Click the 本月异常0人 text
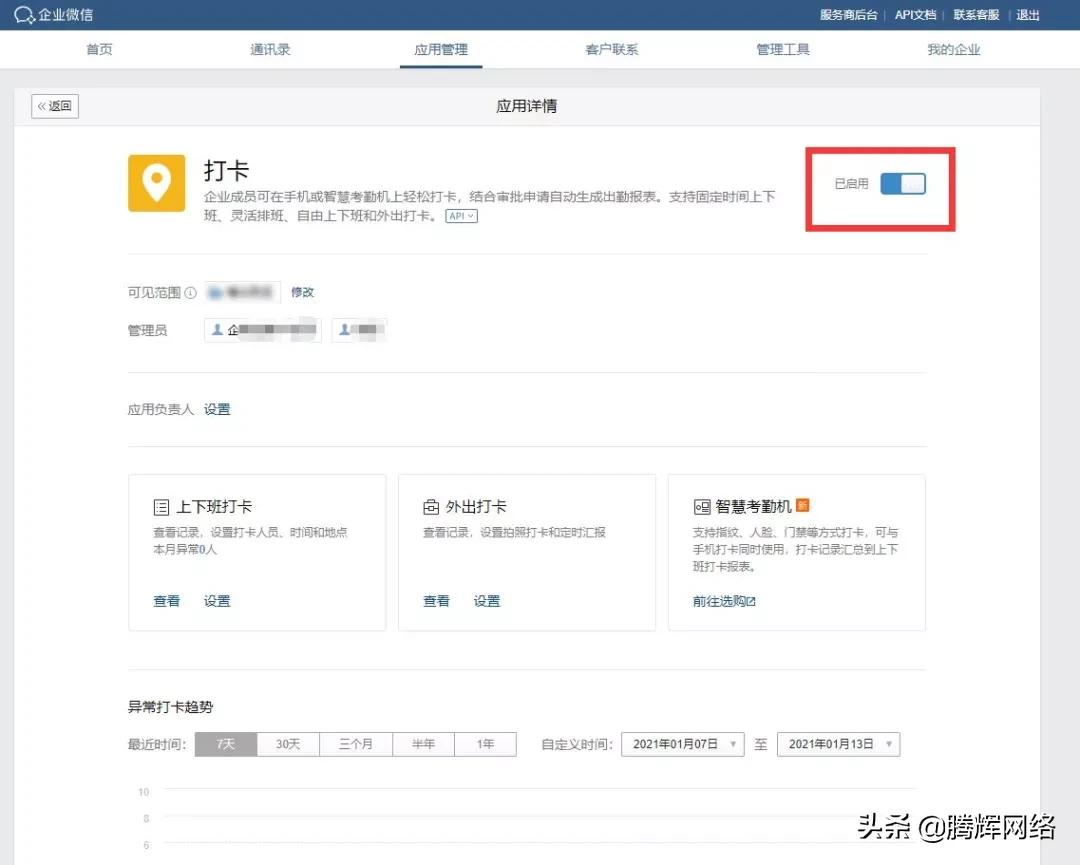This screenshot has height=865, width=1080. [185, 549]
